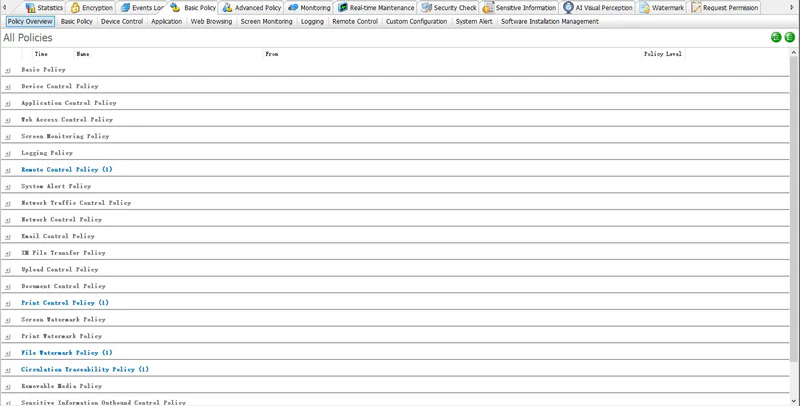Click the last green round icon near scrollbar
The image size is (800, 406).
coord(789,37)
